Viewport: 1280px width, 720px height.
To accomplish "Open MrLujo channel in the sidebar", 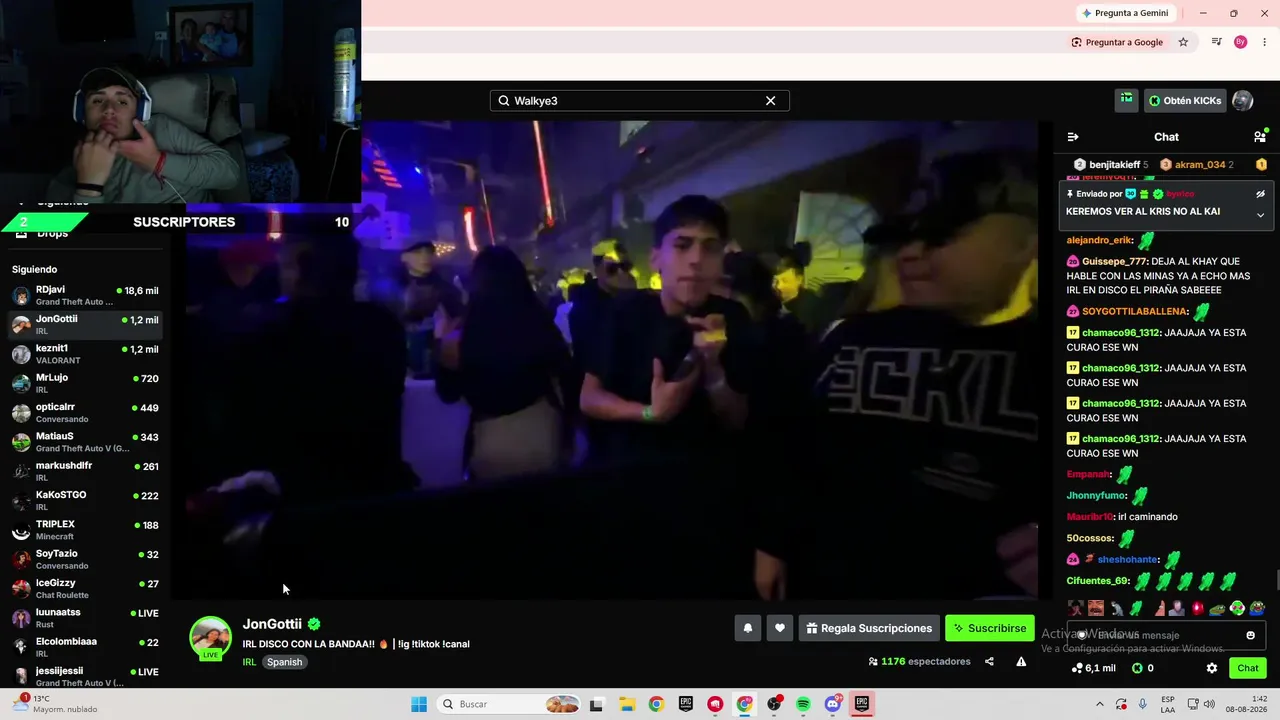I will (x=85, y=383).
